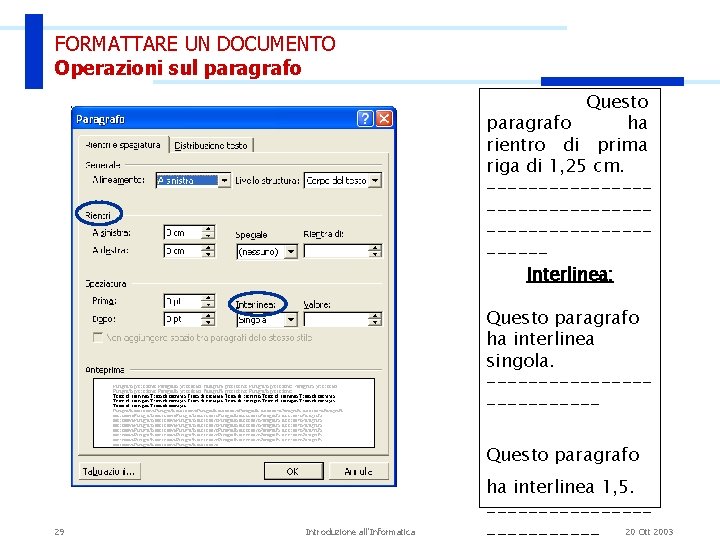Image resolution: width=720 pixels, height=540 pixels.
Task: Click the Rientra di value field
Action: click(336, 251)
